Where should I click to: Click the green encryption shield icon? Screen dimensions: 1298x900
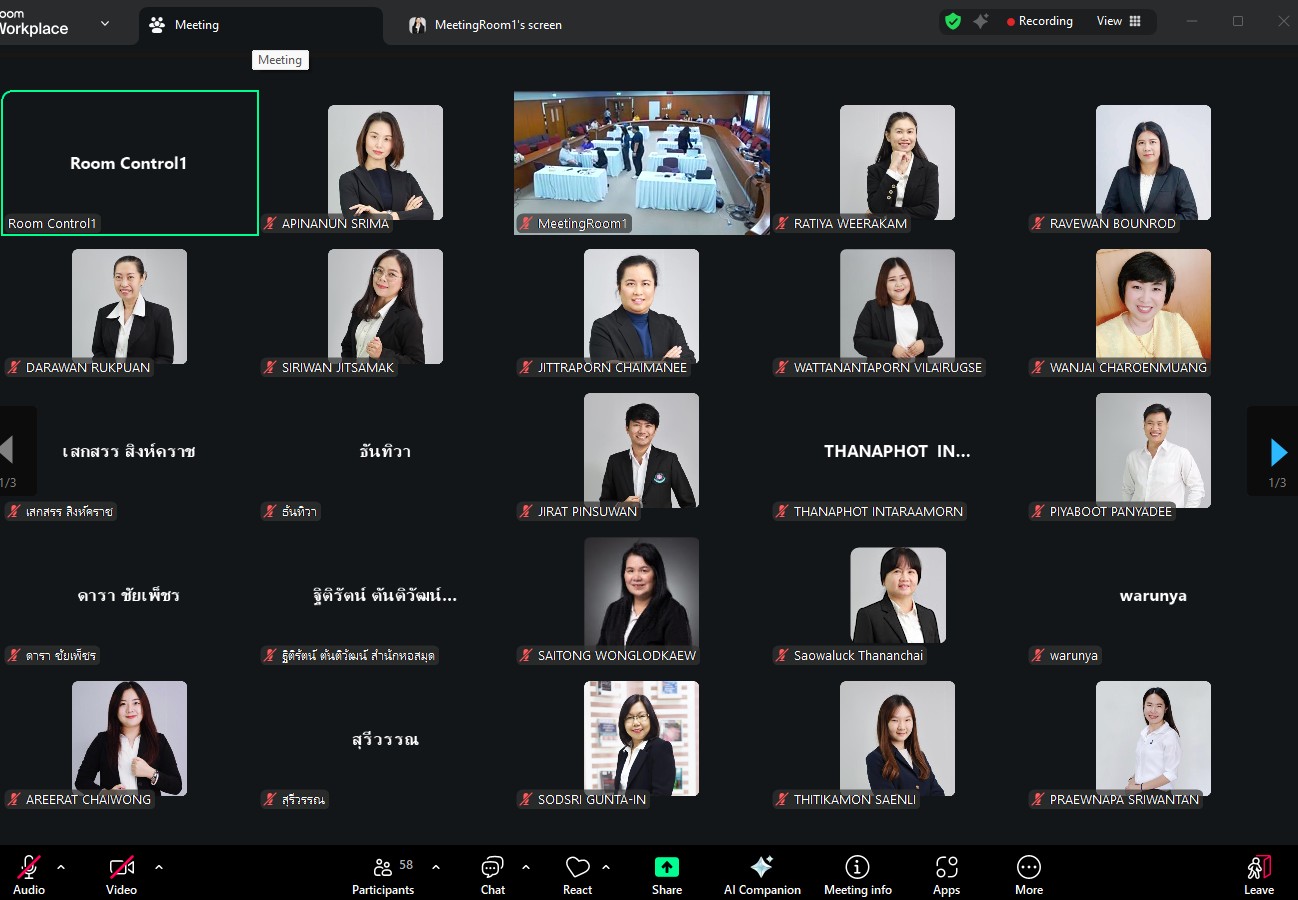[x=953, y=21]
